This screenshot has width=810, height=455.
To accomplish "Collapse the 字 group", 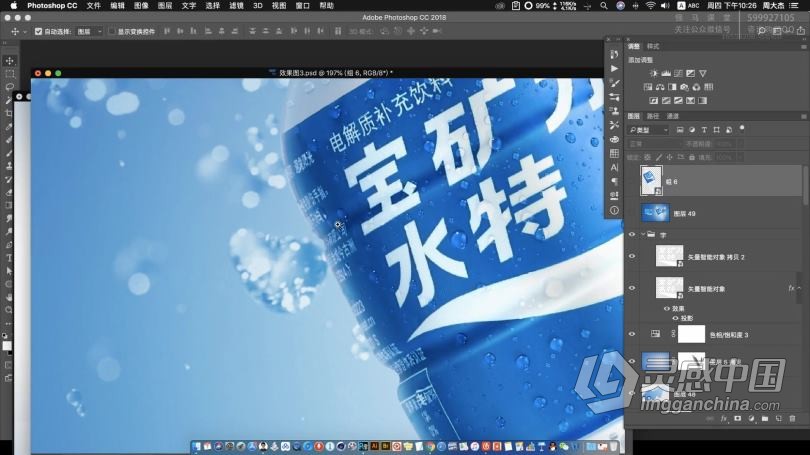I will point(643,234).
